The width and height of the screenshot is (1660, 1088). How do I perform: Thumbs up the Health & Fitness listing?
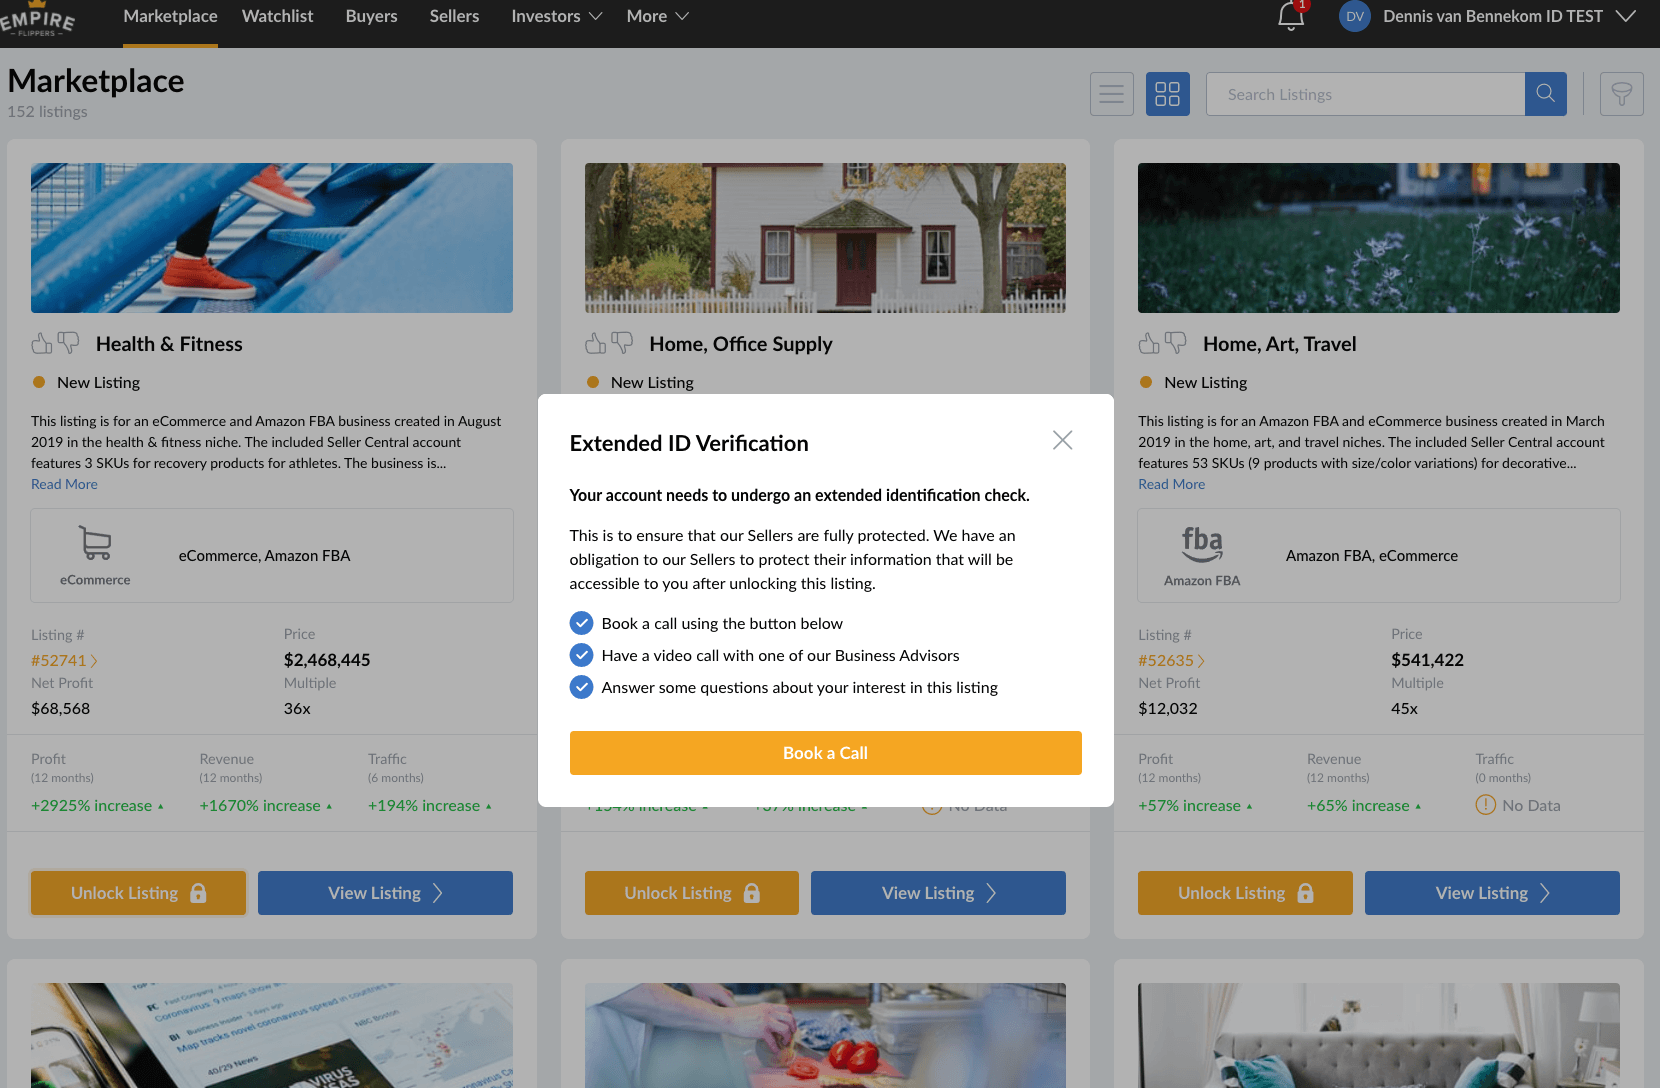pyautogui.click(x=42, y=344)
